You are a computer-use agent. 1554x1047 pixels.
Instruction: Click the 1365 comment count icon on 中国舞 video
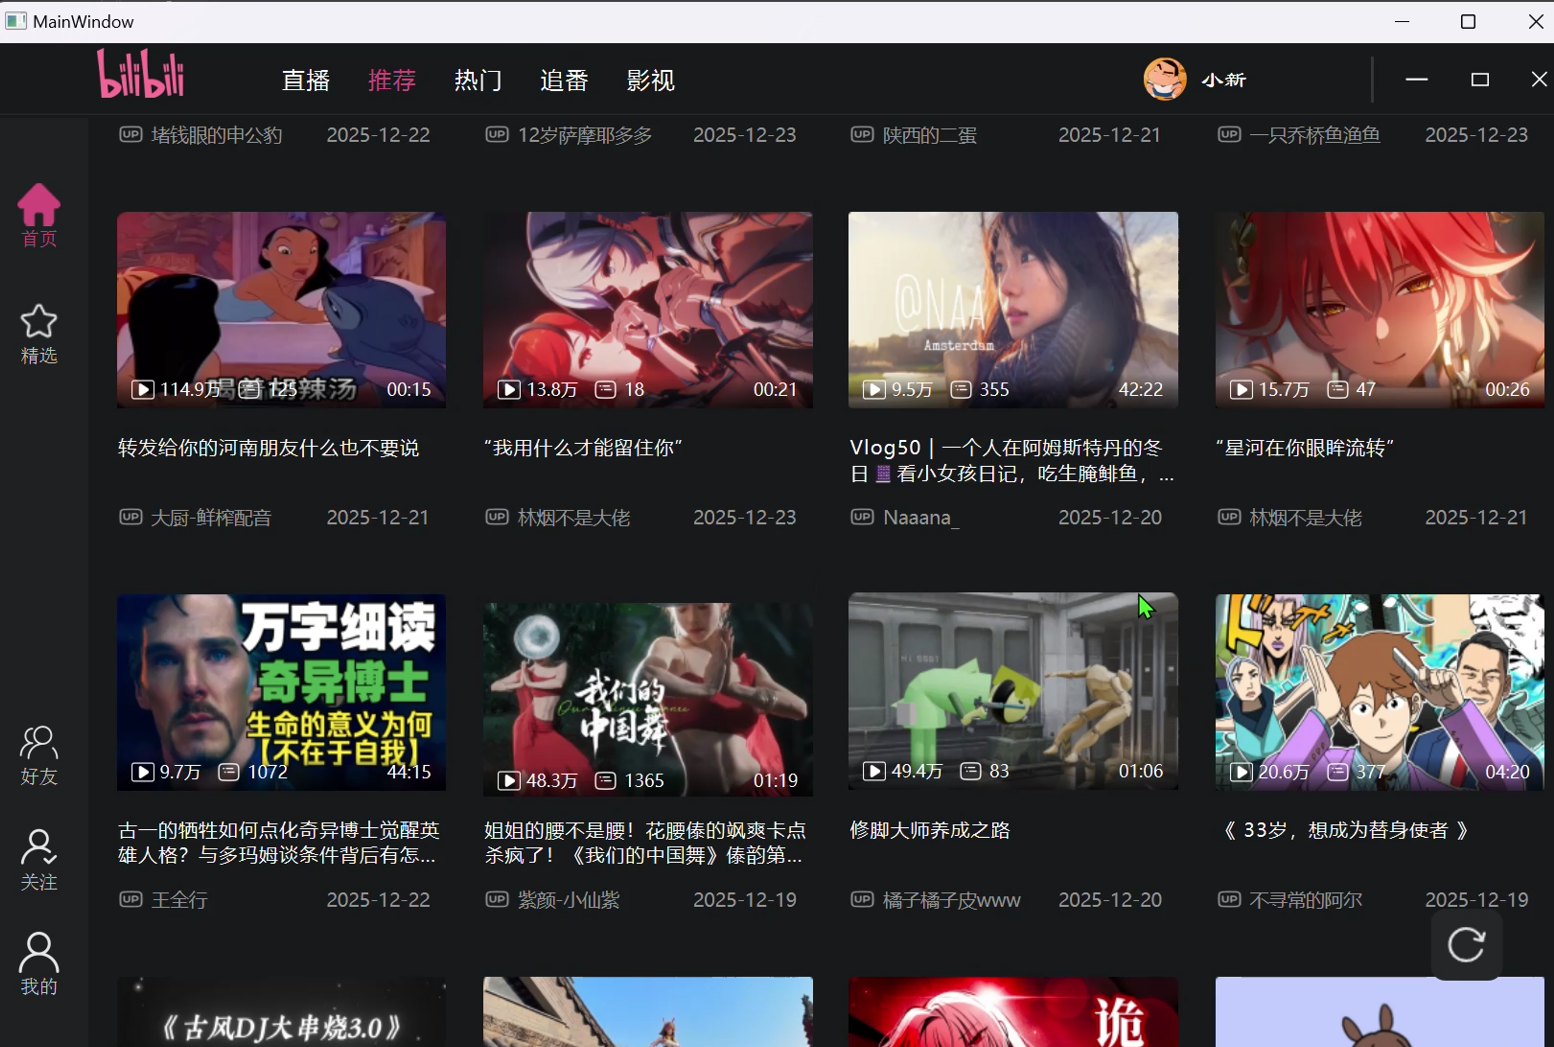point(605,780)
